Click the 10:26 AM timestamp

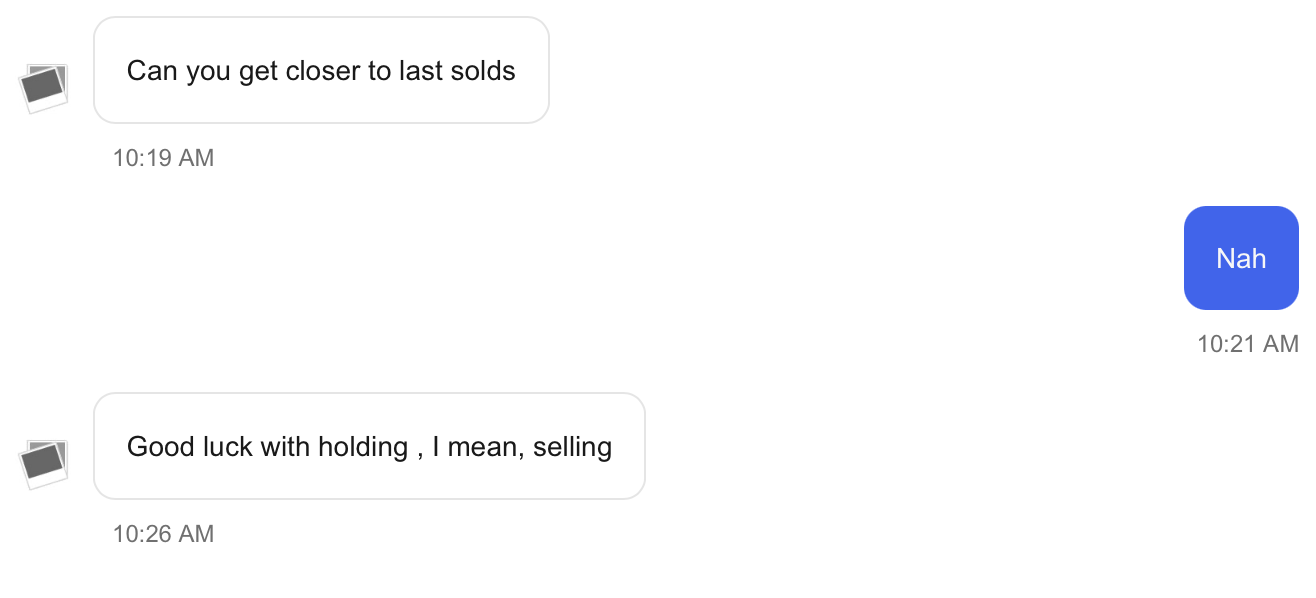click(163, 534)
